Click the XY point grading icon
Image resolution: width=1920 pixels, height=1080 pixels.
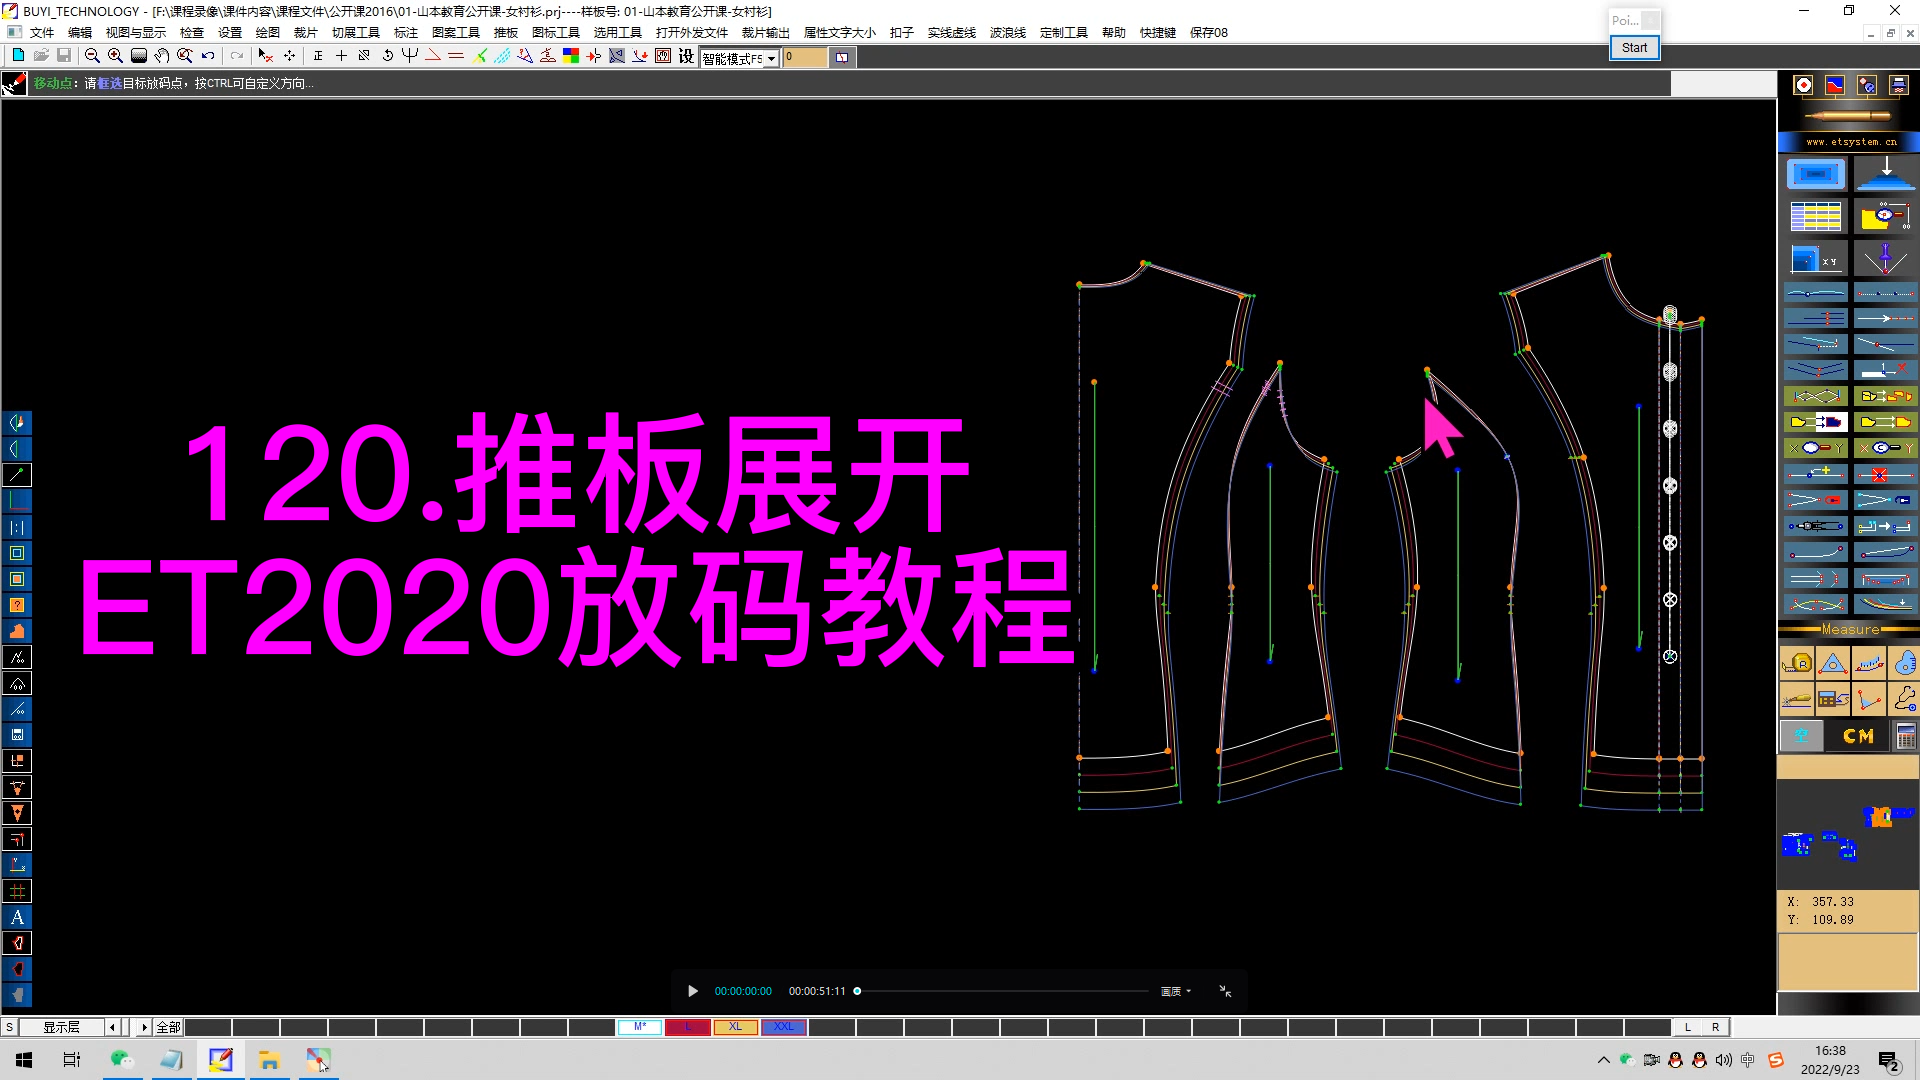click(x=1815, y=260)
